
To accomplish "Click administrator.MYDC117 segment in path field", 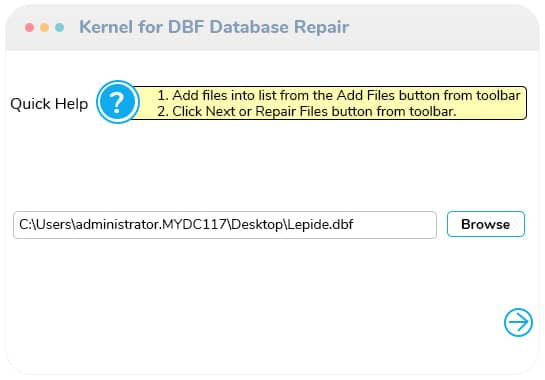I will pos(151,225).
